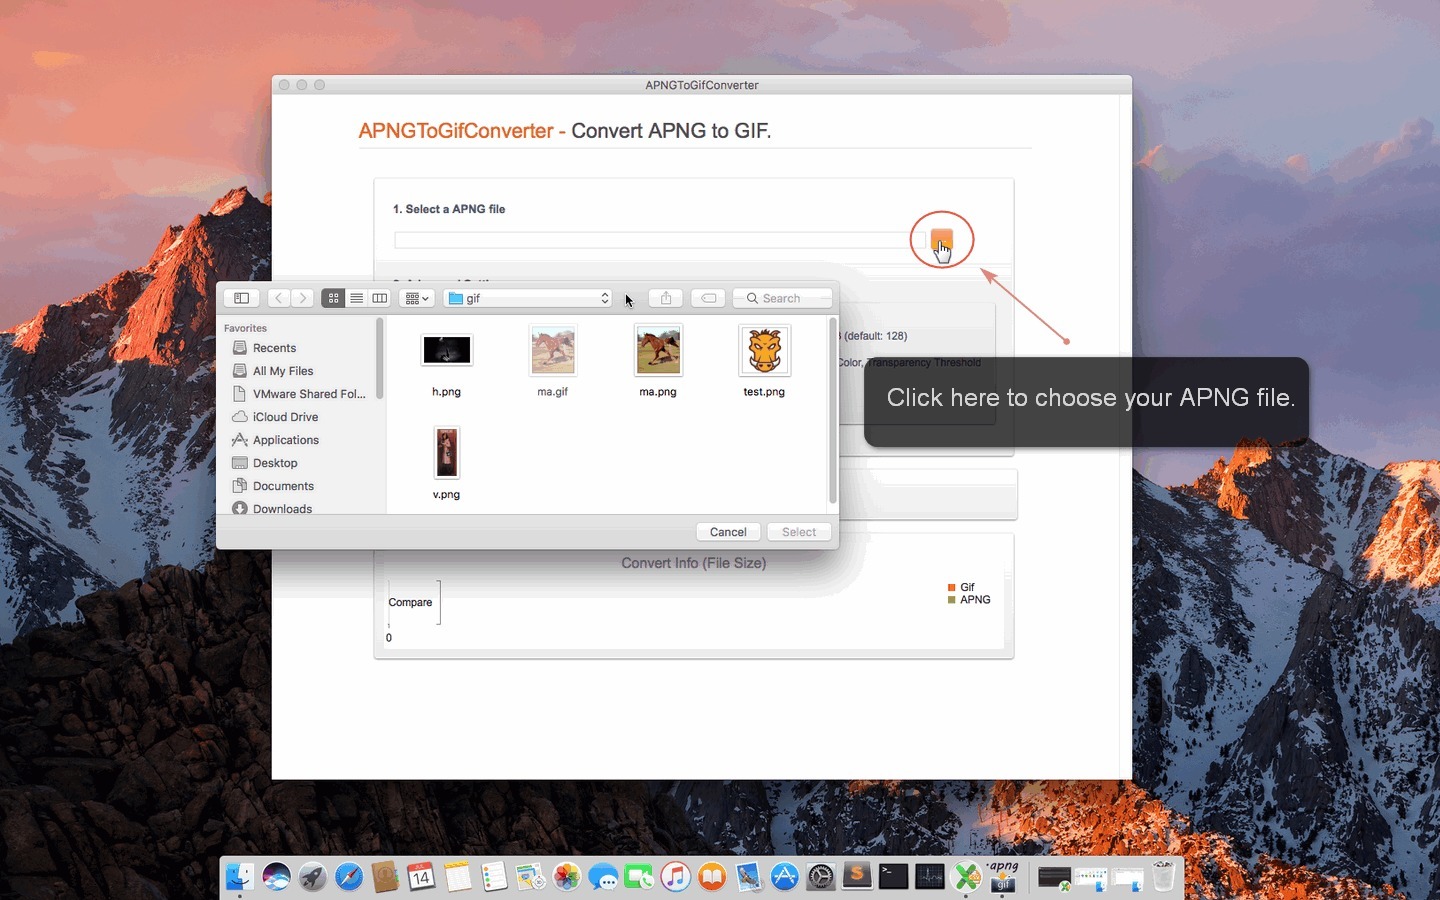Open Desktop in the sidebar

pyautogui.click(x=265, y=463)
